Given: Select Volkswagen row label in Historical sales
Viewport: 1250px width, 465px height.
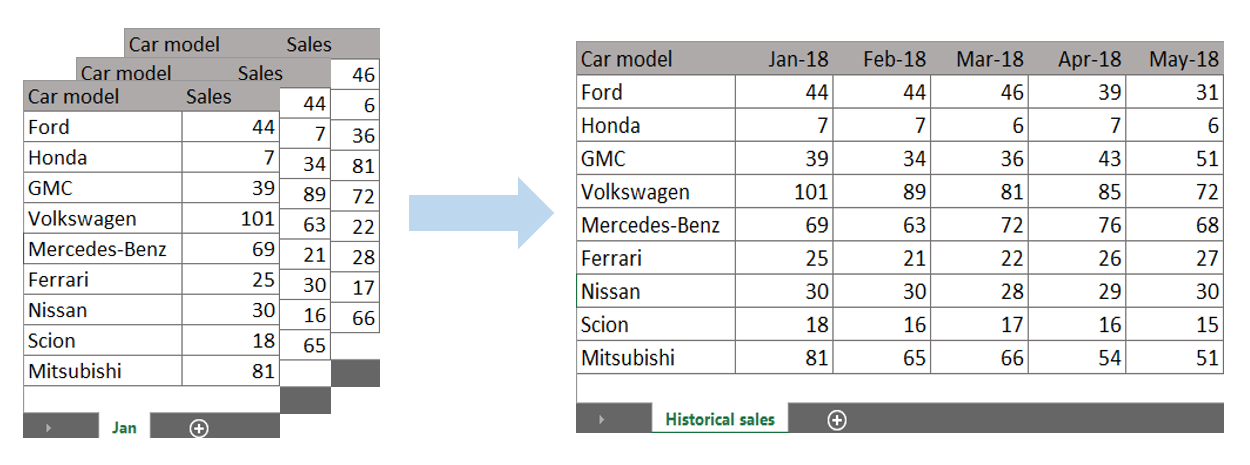Looking at the screenshot, I should [656, 192].
